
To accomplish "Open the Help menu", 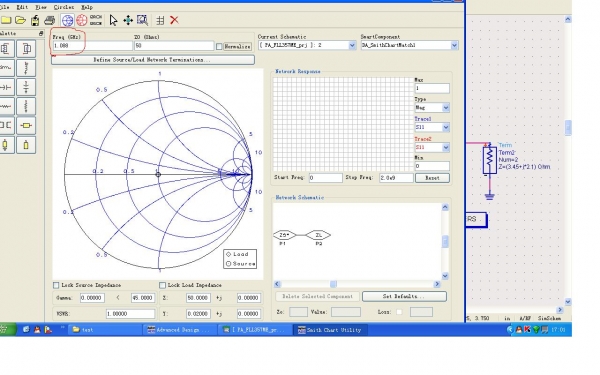I will (87, 7).
